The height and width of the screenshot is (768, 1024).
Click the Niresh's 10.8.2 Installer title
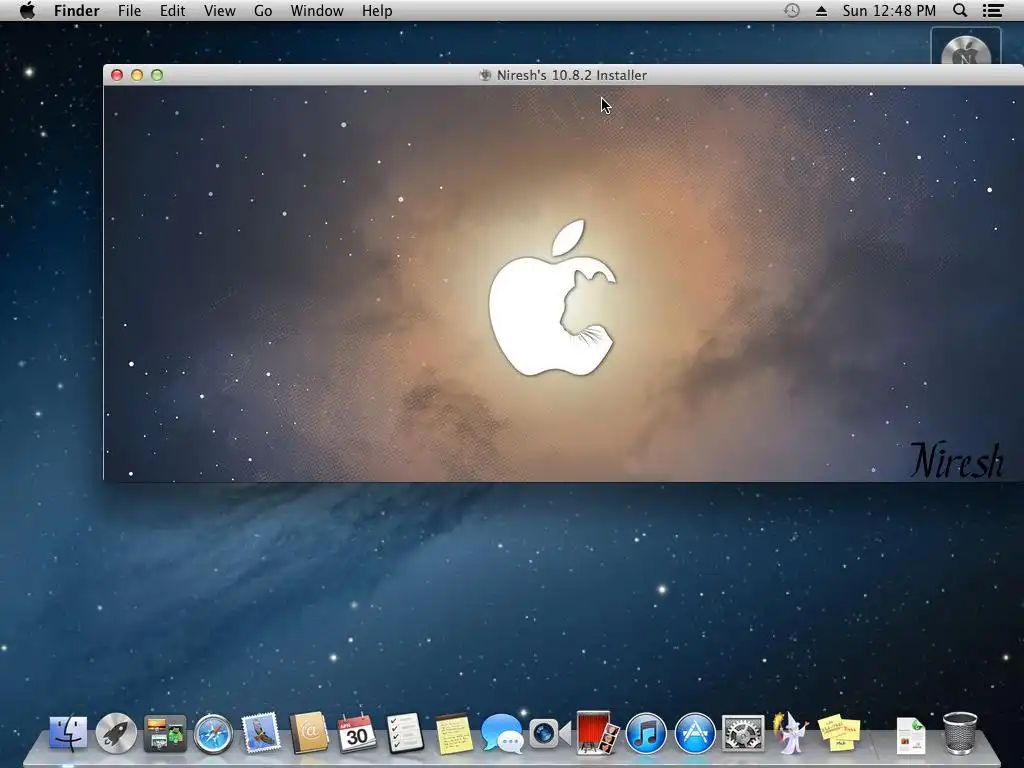coord(571,75)
